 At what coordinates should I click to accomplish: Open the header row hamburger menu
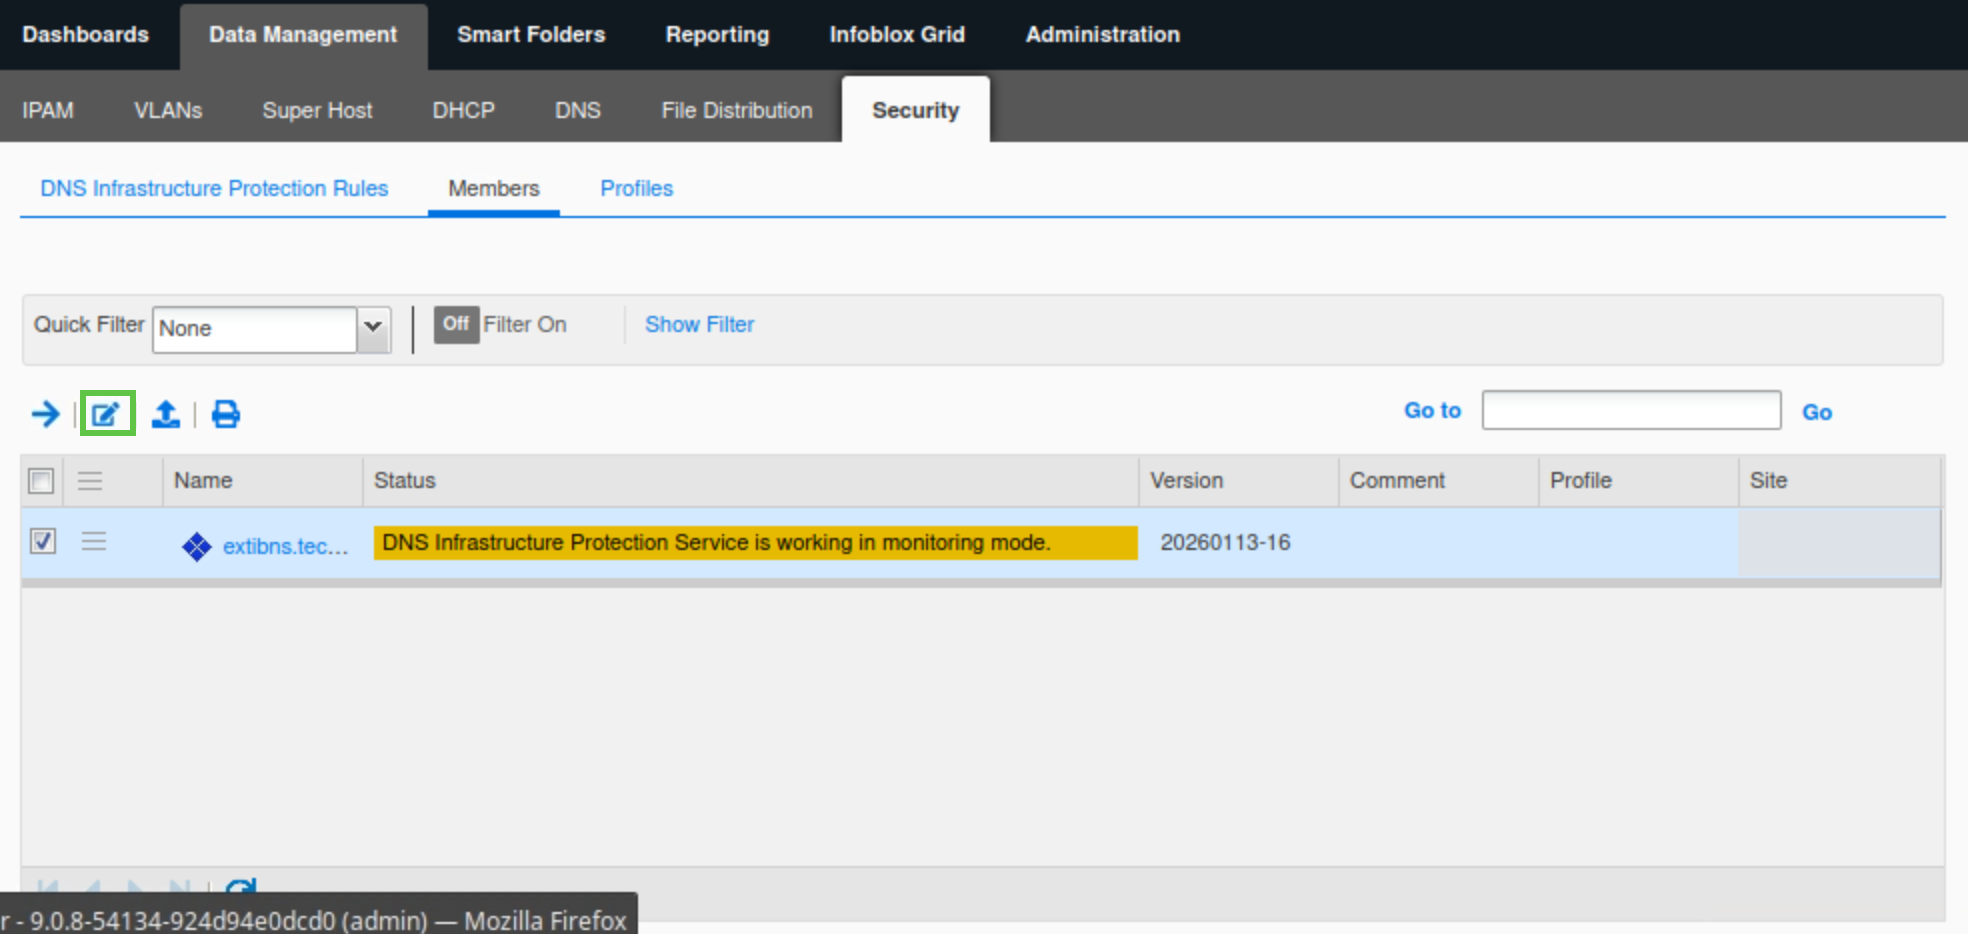(x=90, y=481)
